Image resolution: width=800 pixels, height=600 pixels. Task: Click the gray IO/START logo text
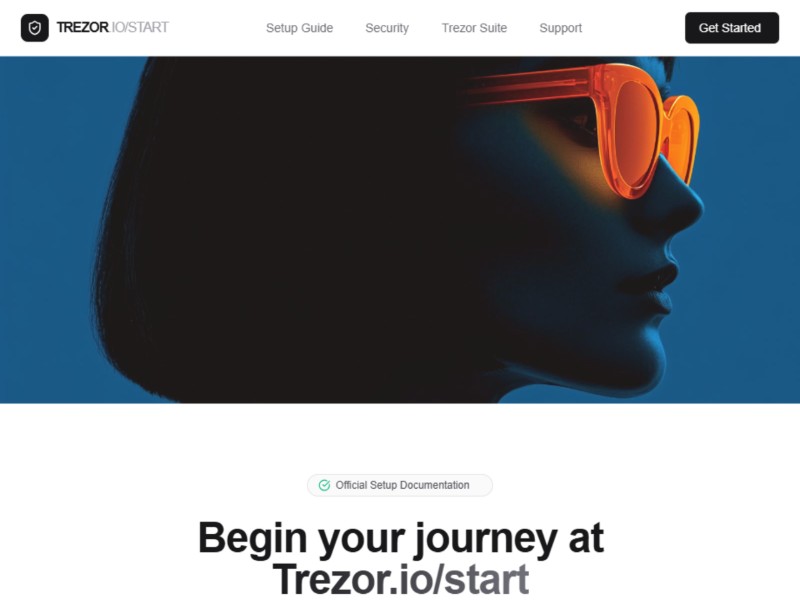pos(140,28)
